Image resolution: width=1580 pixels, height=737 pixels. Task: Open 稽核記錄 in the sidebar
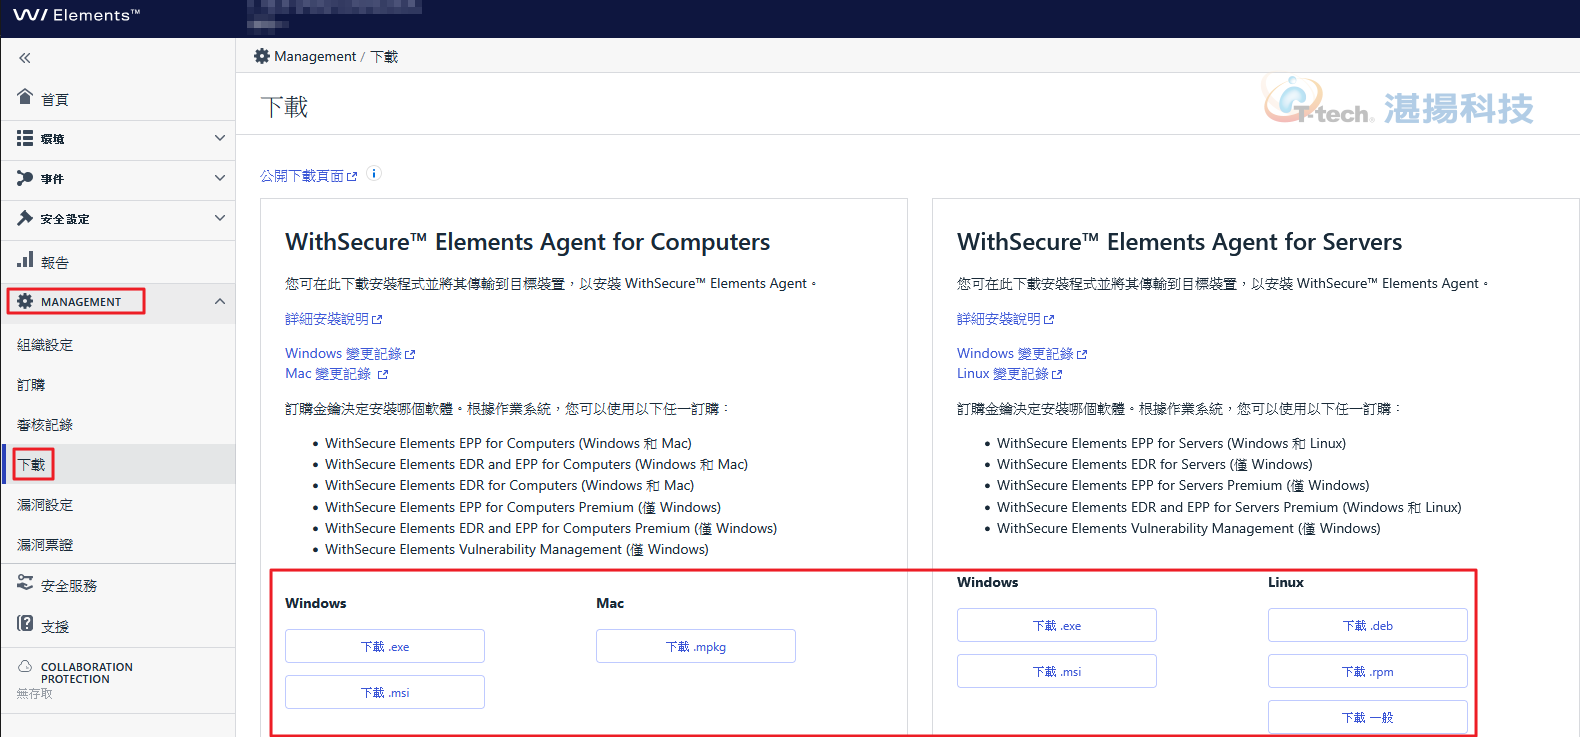[x=45, y=425]
